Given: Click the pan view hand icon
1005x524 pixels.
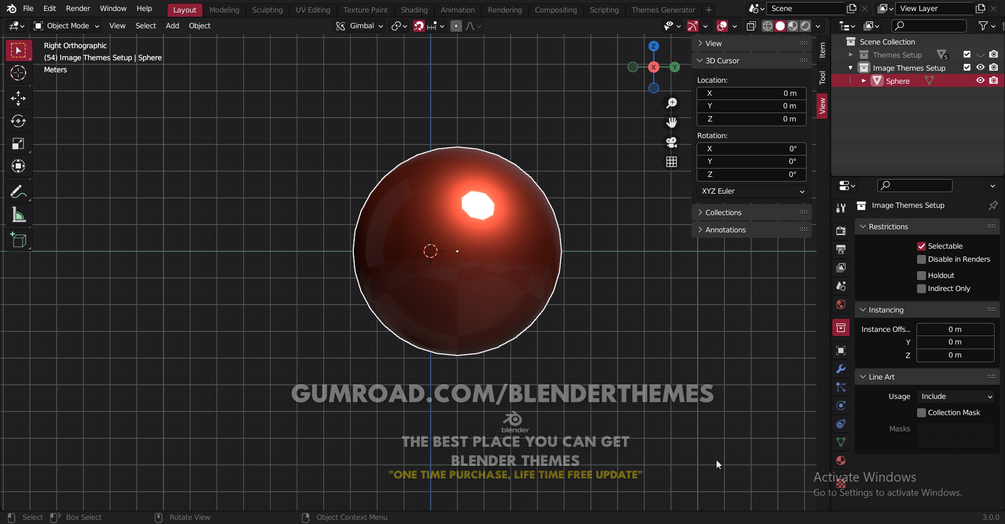Looking at the screenshot, I should point(671,122).
